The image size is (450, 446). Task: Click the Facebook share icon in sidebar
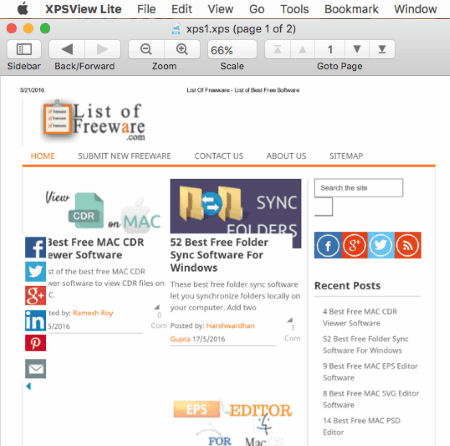click(x=35, y=247)
